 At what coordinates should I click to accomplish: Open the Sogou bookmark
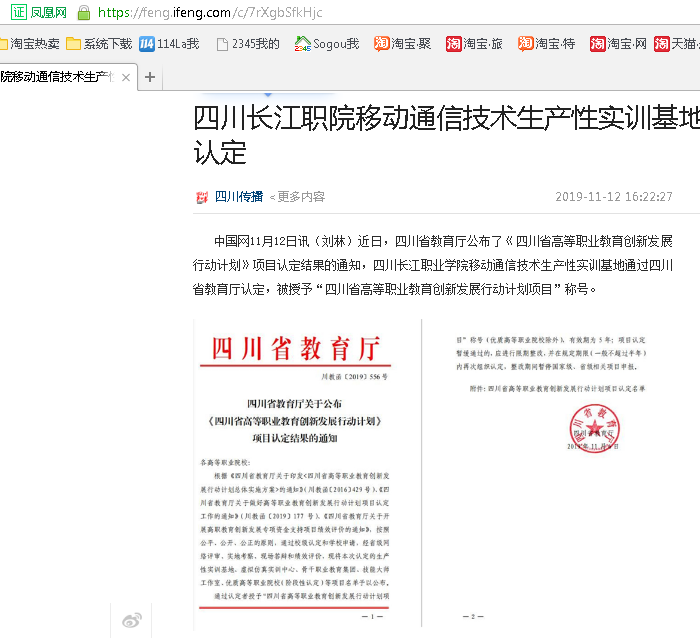(327, 44)
